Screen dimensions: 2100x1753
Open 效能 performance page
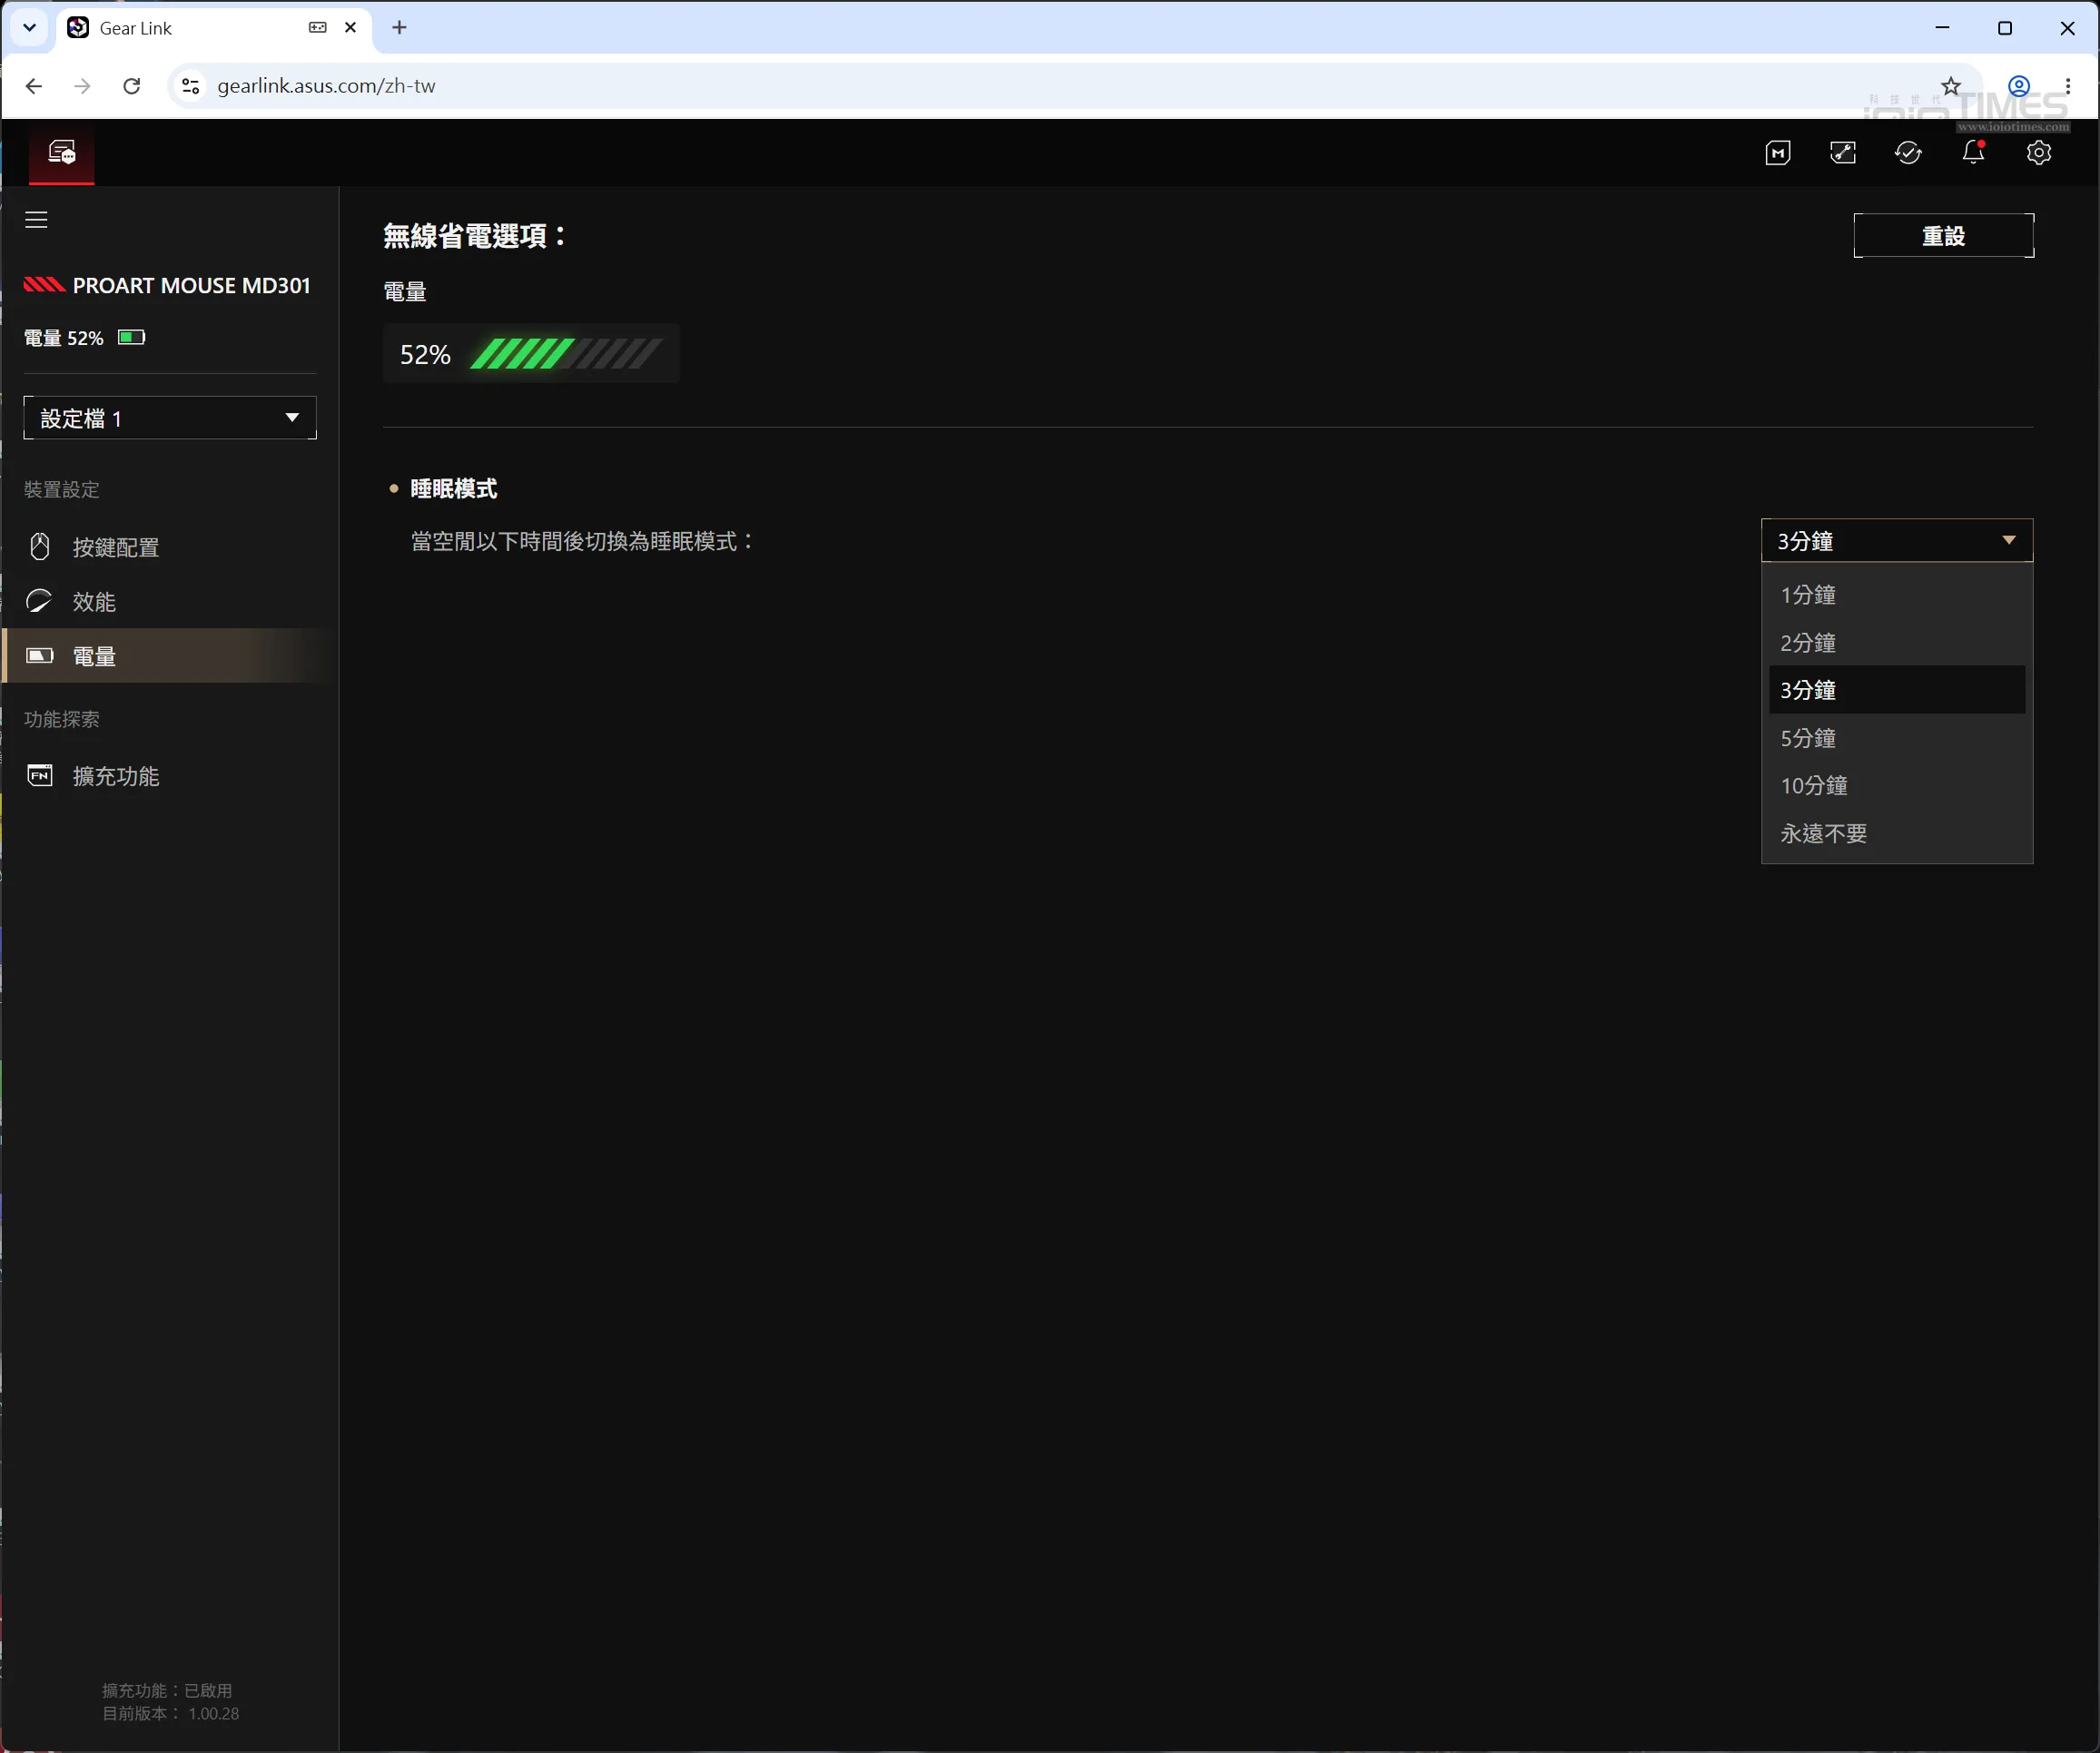pyautogui.click(x=170, y=602)
